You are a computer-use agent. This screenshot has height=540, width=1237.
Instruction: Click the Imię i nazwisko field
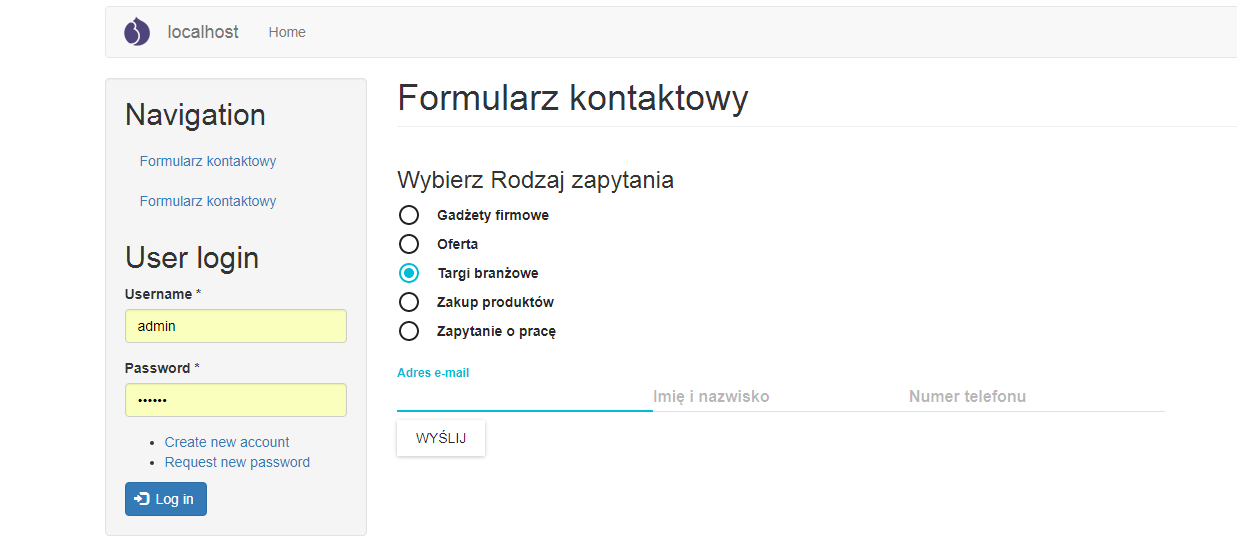coord(781,396)
